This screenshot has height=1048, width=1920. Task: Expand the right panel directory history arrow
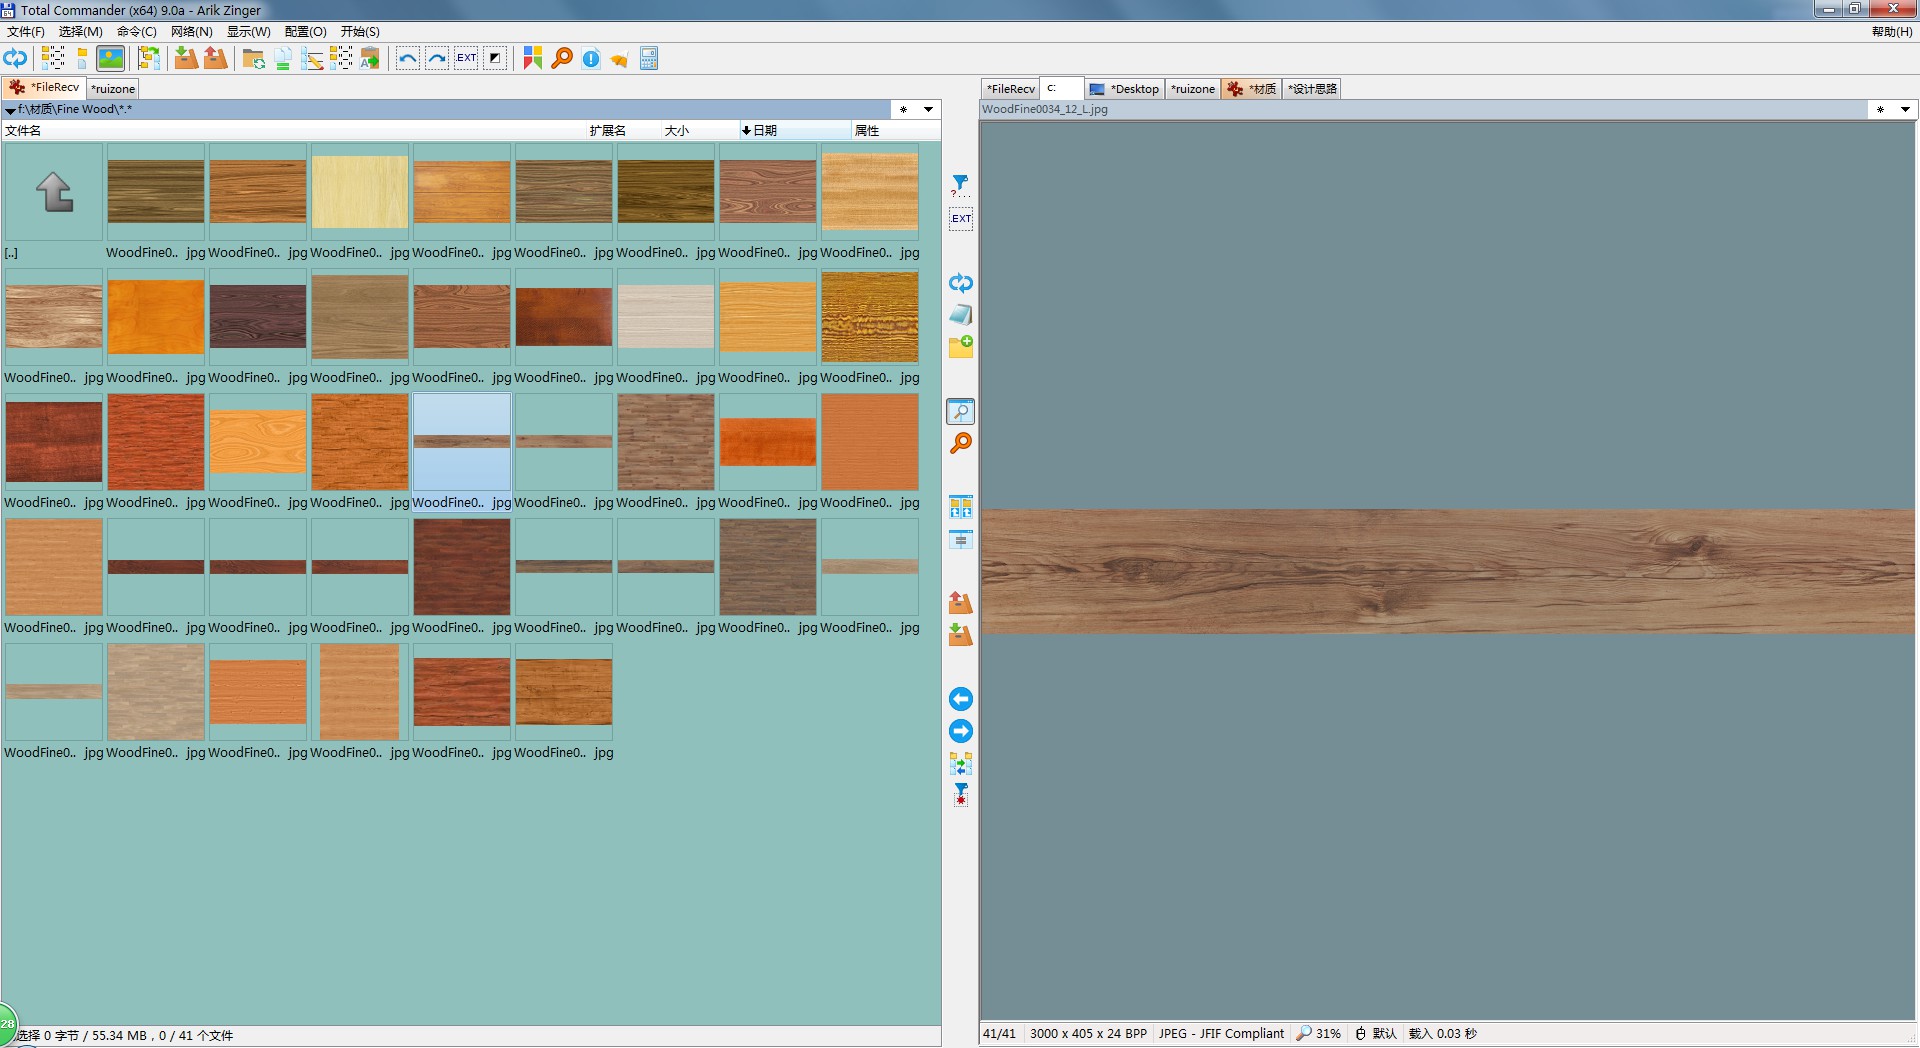[x=1905, y=110]
